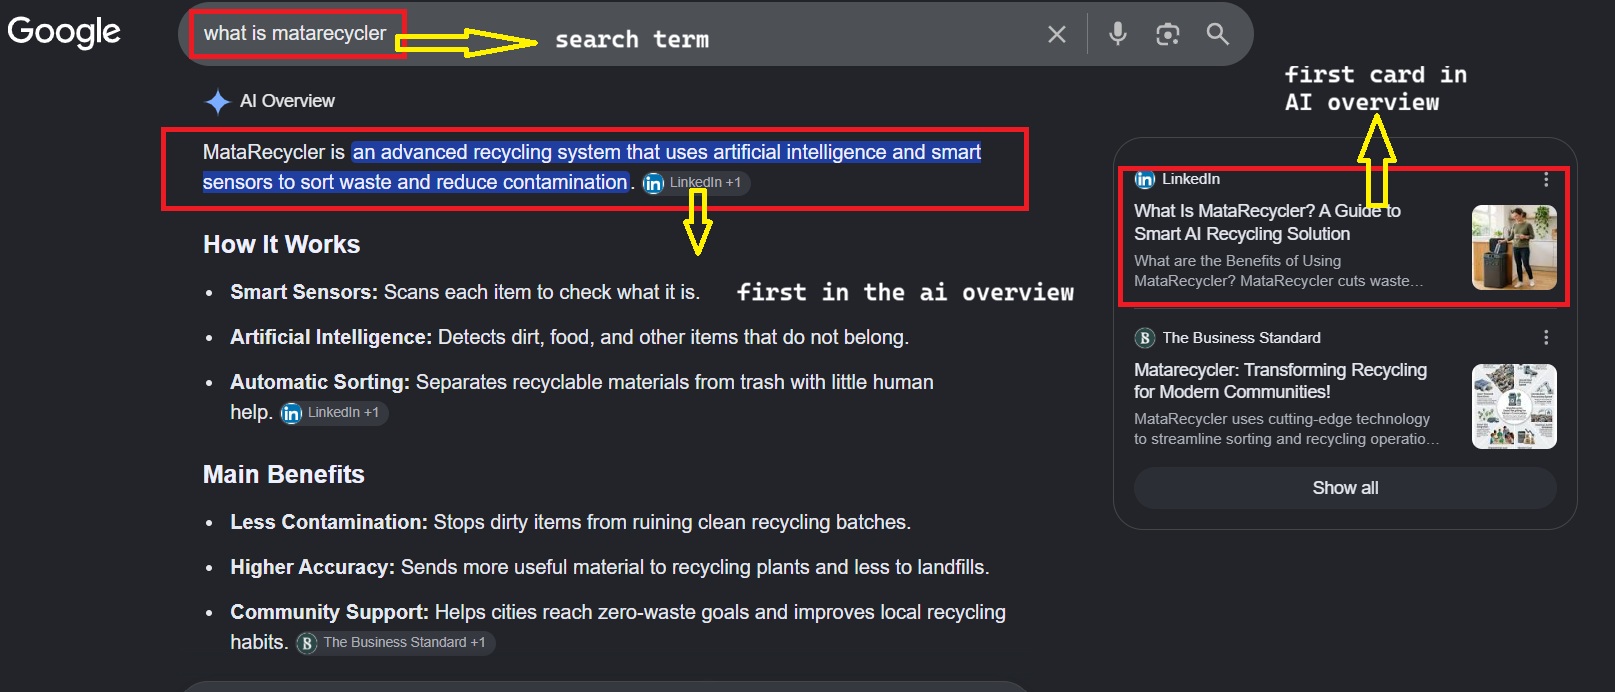Open Google Lens image search
1615x692 pixels.
(1167, 34)
